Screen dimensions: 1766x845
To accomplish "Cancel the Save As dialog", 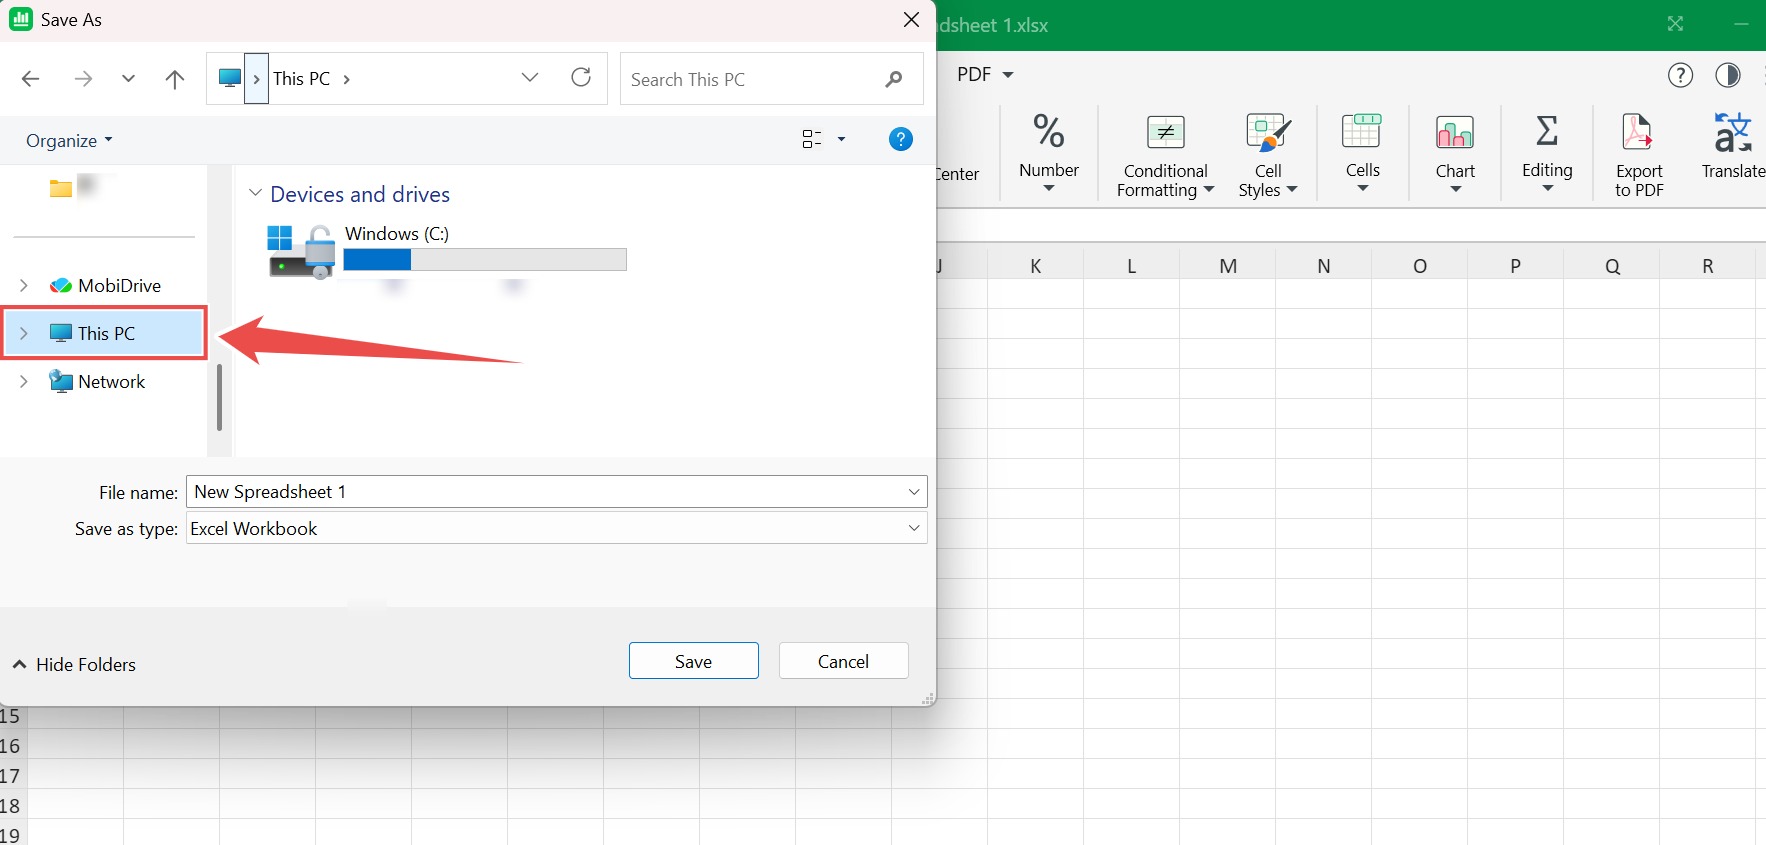I will pyautogui.click(x=843, y=661).
